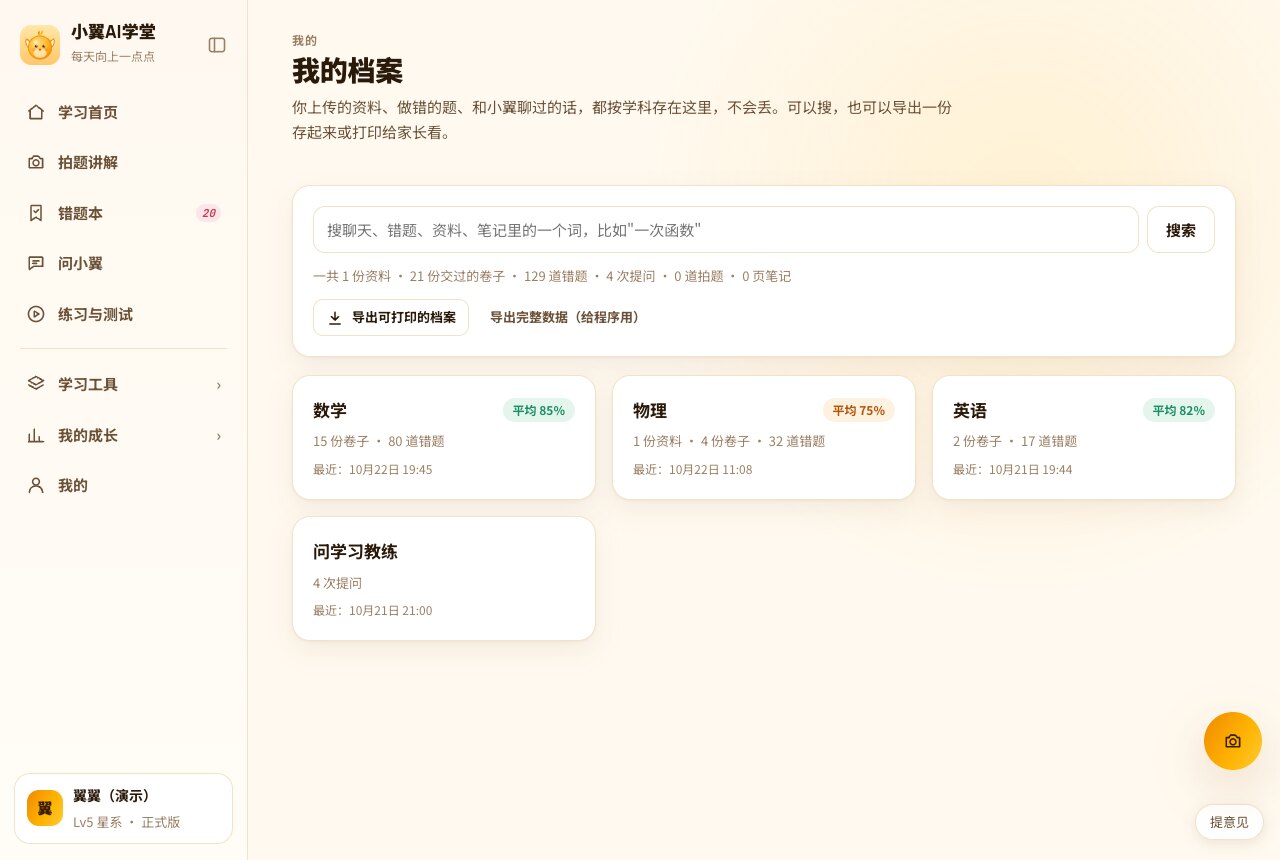Open the 数学 subject card
Image resolution: width=1280 pixels, height=860 pixels.
pos(444,438)
